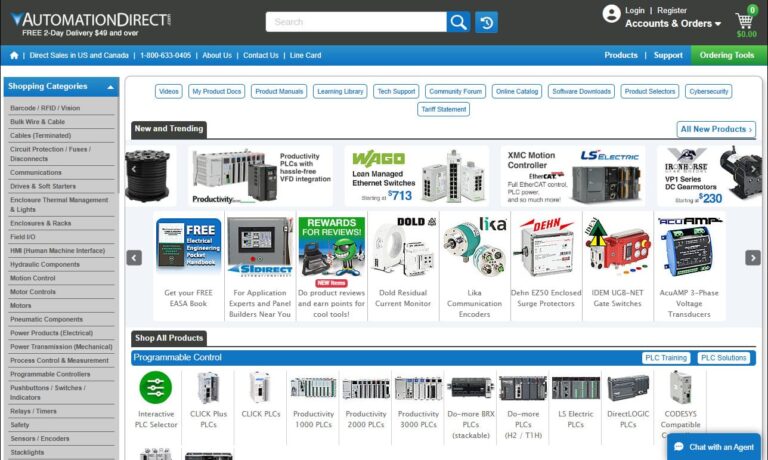Open CLICK PLCs product image

[261, 387]
